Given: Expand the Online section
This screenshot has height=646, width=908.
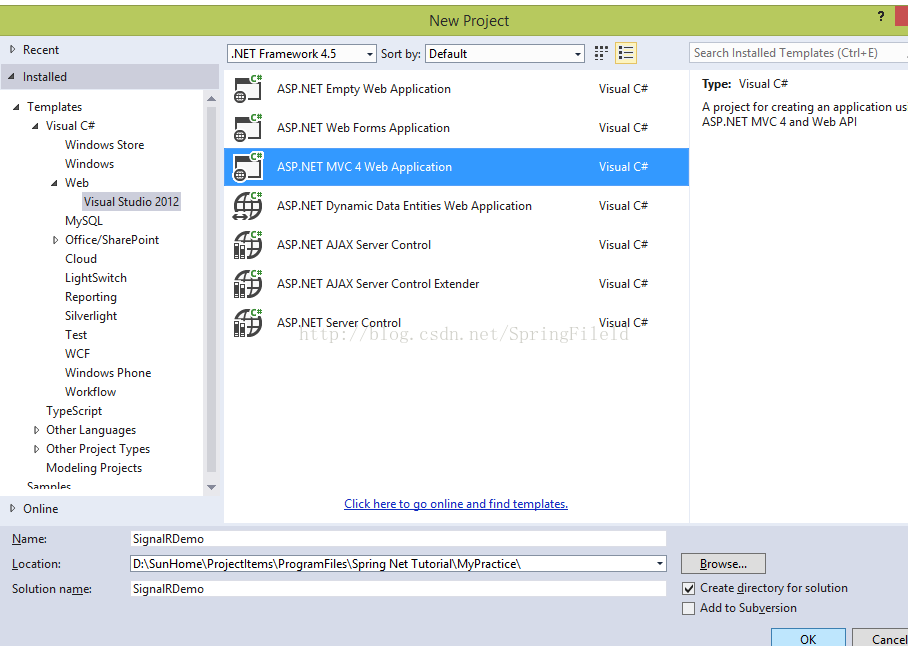Looking at the screenshot, I should (x=12, y=508).
